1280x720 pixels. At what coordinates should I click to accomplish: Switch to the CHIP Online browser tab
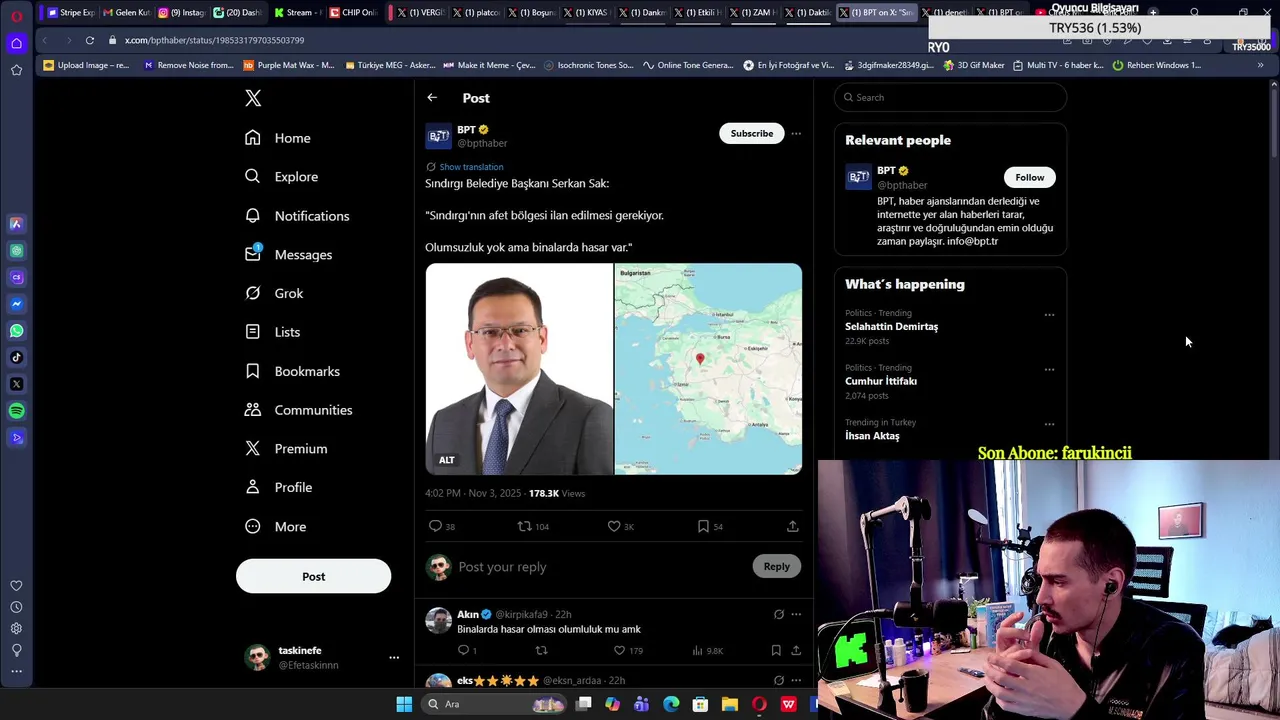352,13
